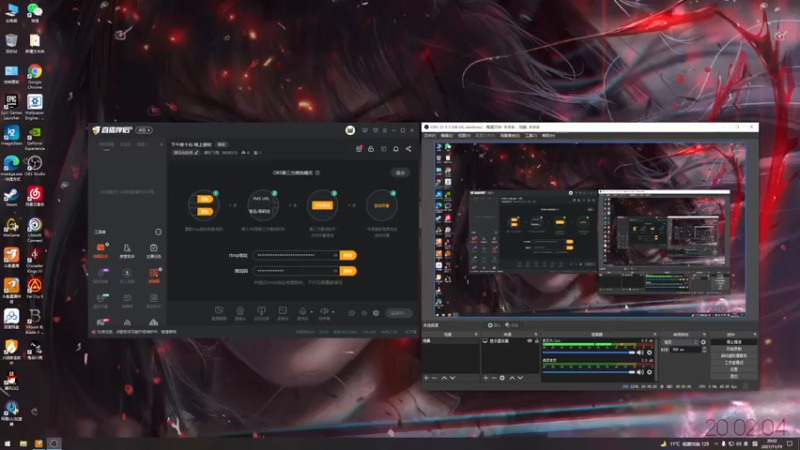Screen dimensions: 800x450
Task: Move the scene up with the arrow icon
Action: click(444, 378)
